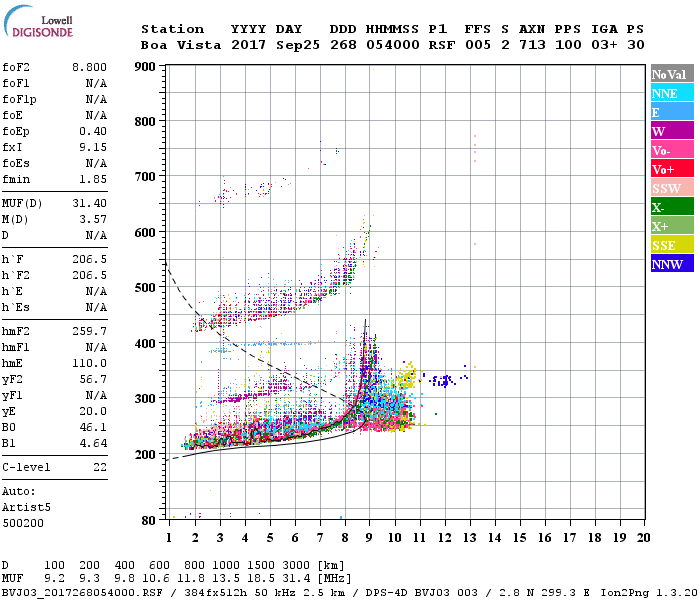Viewport: 700px width, 600px height.
Task: Click the h`F value 206.5
Action: click(x=89, y=259)
